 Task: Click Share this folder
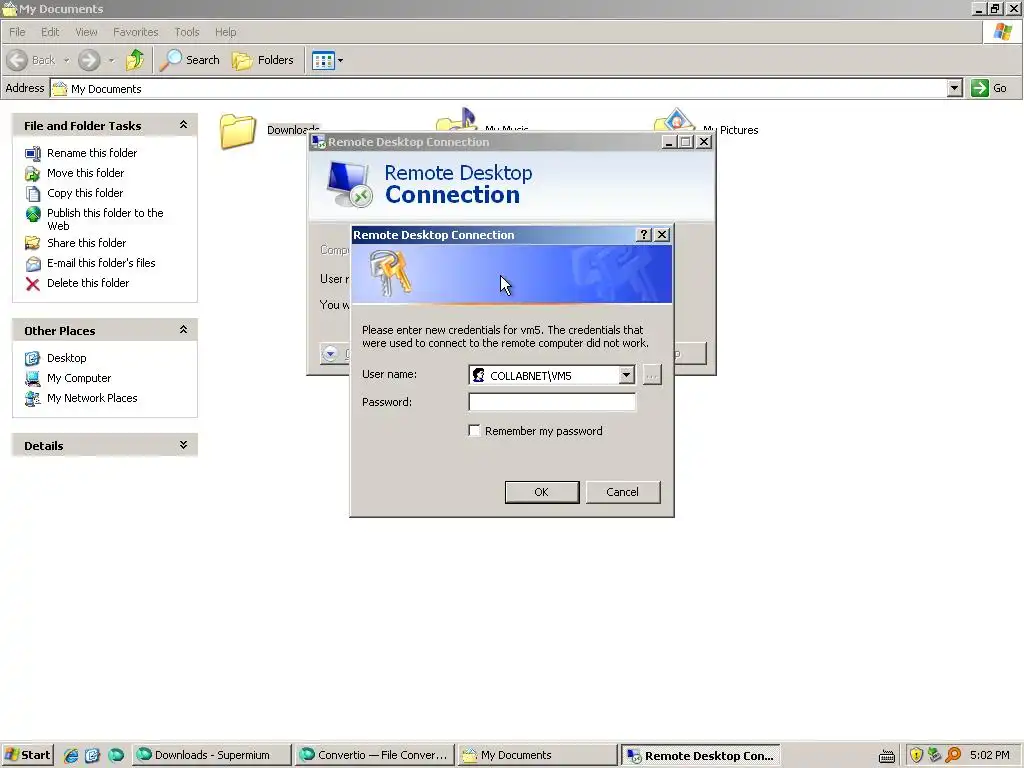[x=86, y=243]
